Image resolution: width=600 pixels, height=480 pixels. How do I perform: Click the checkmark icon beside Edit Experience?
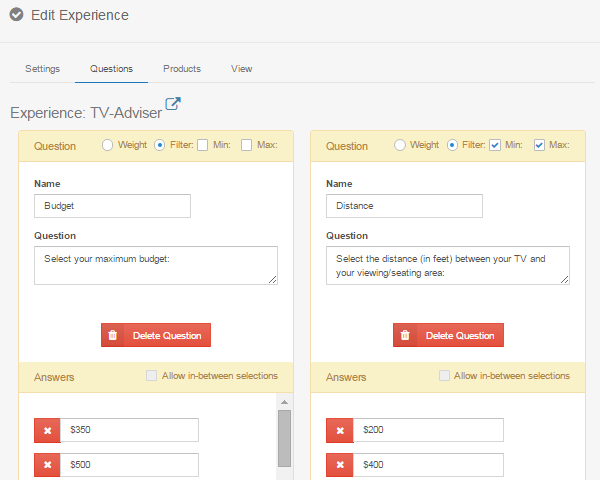[16, 15]
